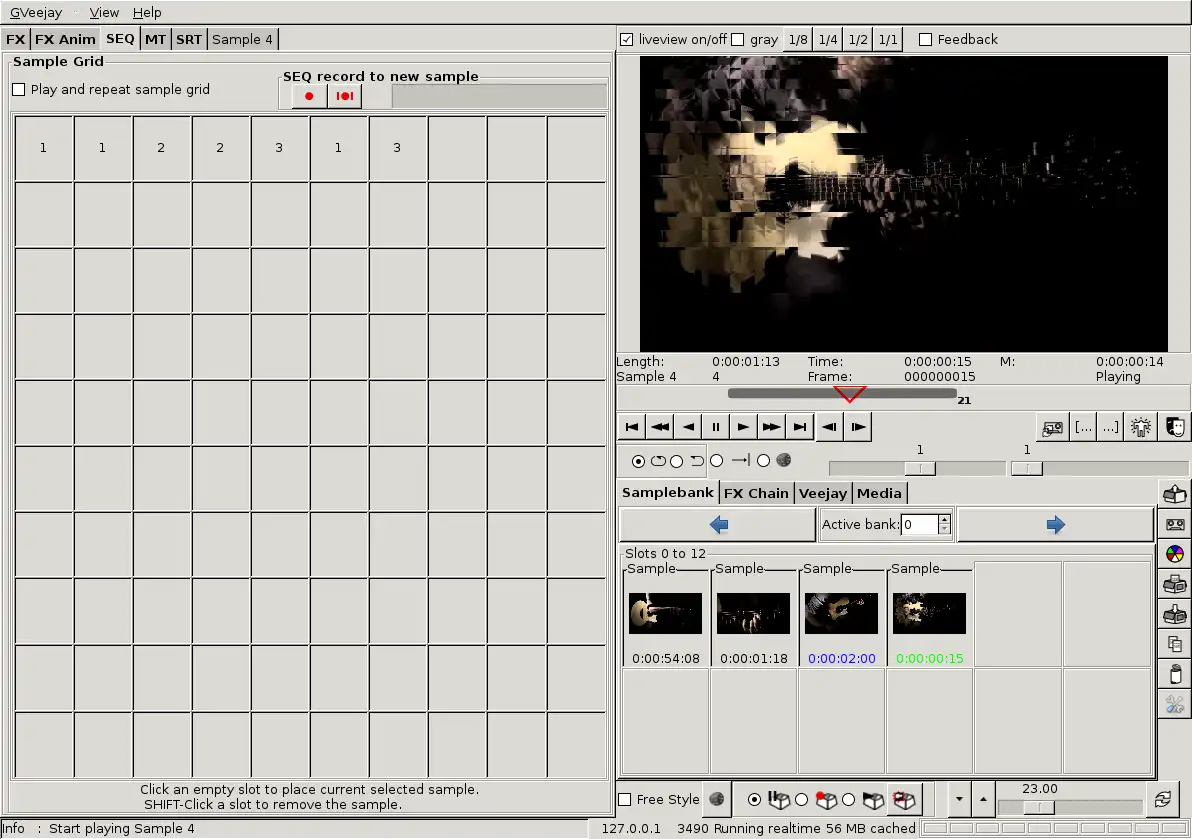Toggle liveview on/off checkbox

626,40
